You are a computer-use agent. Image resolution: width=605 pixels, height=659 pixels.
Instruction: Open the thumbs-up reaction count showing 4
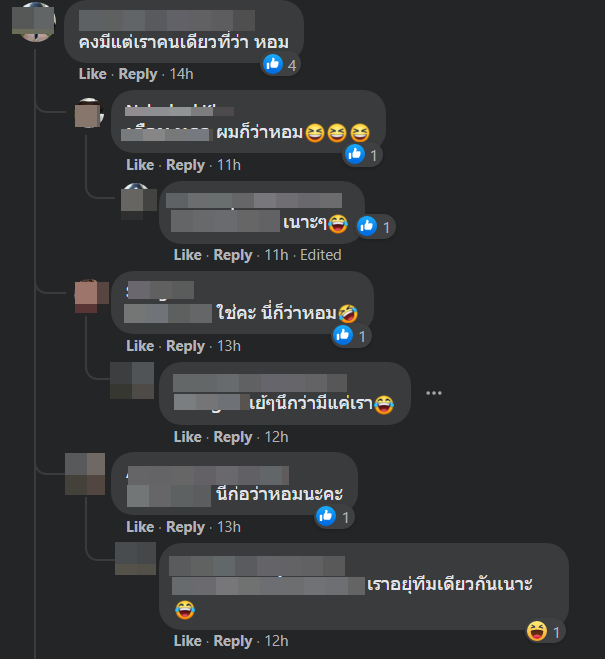(x=281, y=65)
